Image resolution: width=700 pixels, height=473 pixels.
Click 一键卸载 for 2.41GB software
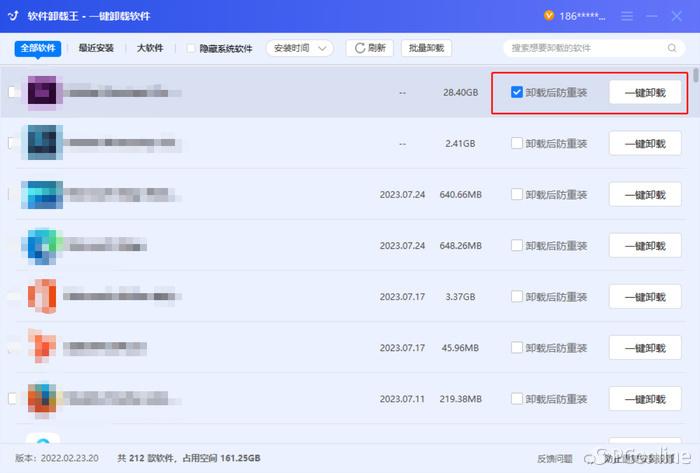coord(645,143)
